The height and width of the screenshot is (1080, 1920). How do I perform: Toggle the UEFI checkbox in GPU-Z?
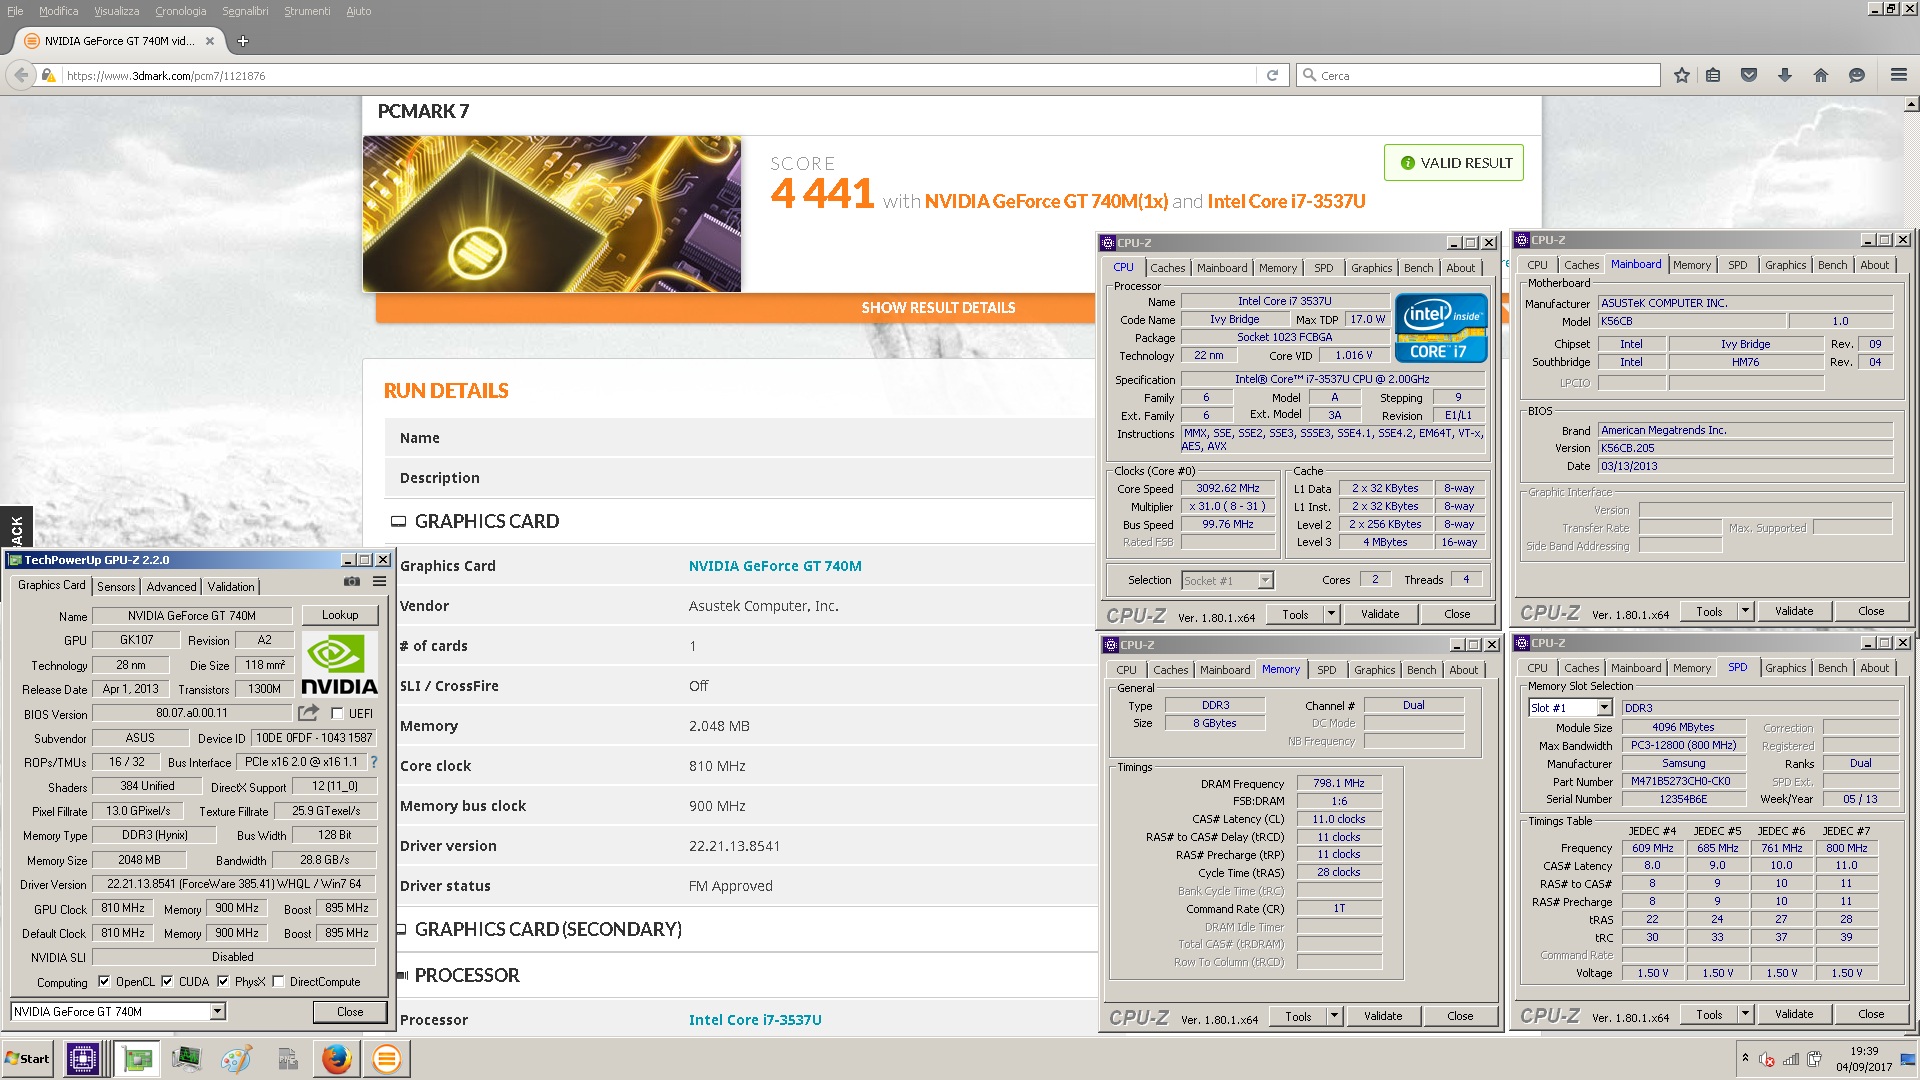pyautogui.click(x=337, y=714)
